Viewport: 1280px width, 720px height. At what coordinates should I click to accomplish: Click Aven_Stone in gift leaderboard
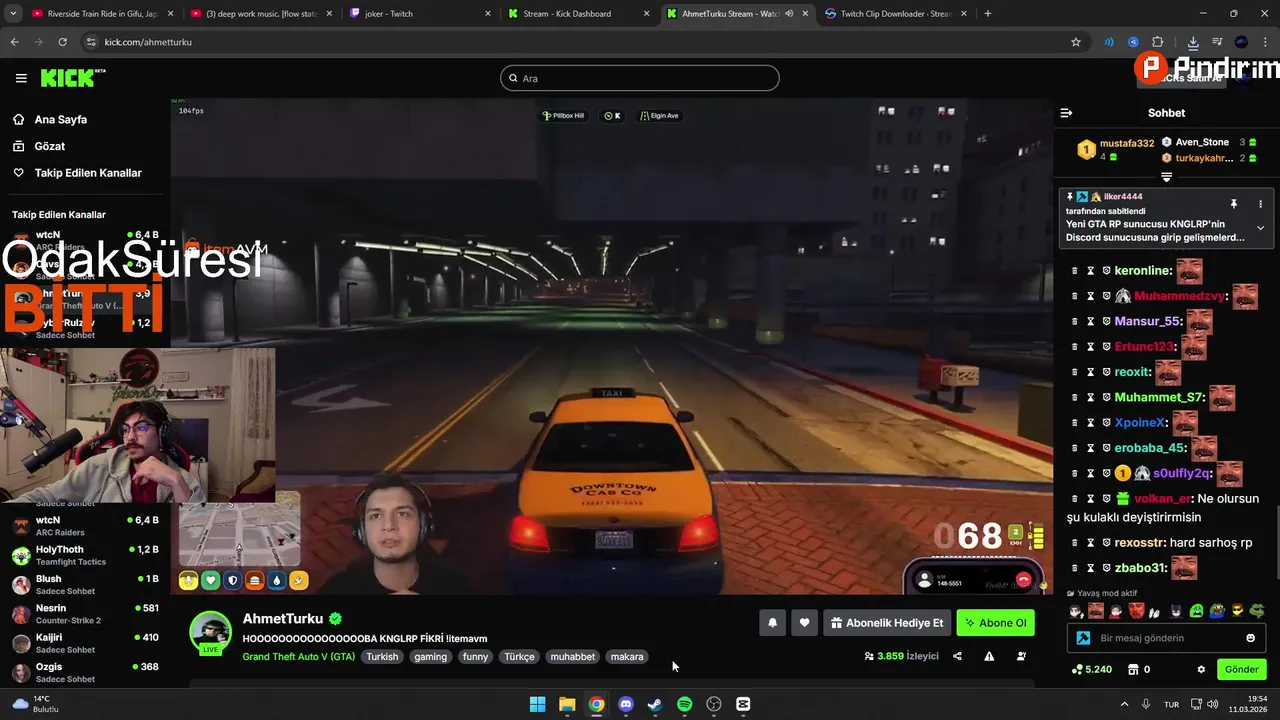pos(1202,142)
